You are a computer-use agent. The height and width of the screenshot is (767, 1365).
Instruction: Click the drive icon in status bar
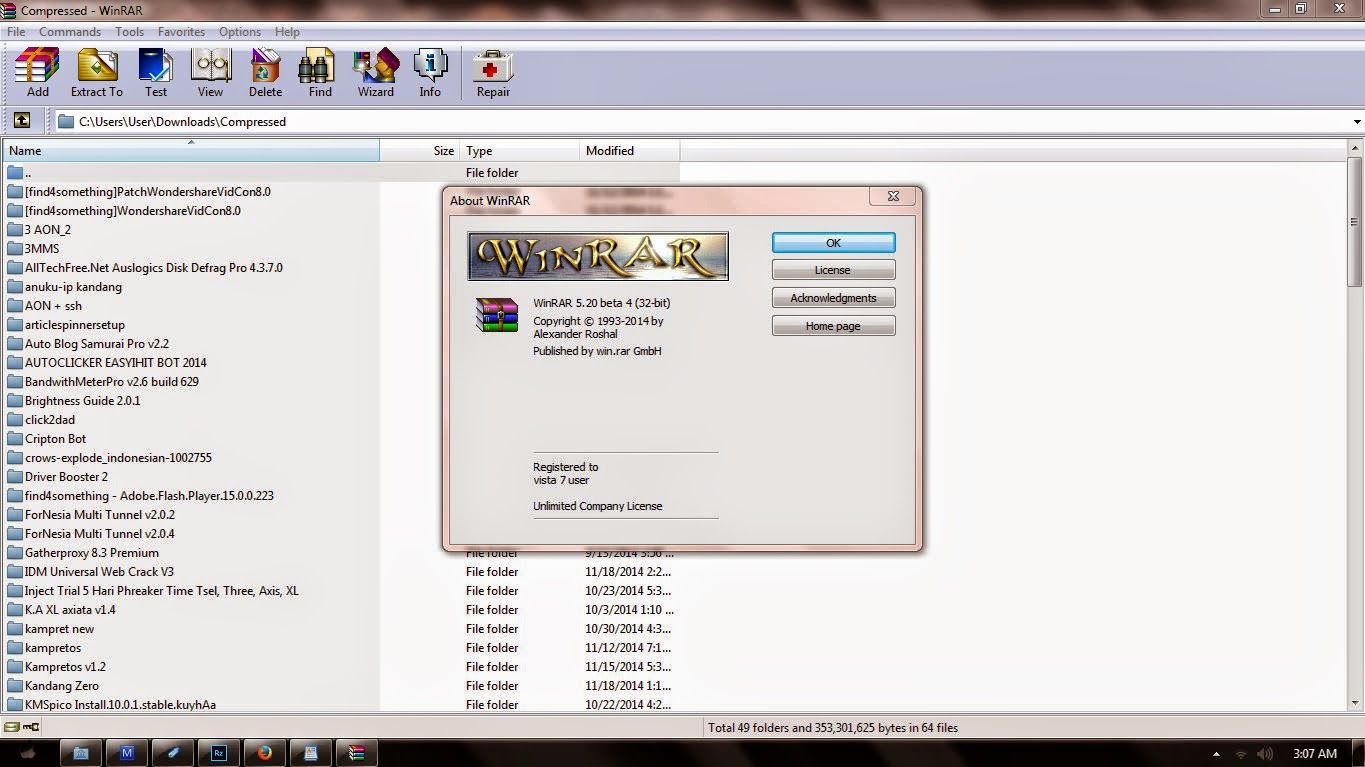(12, 728)
